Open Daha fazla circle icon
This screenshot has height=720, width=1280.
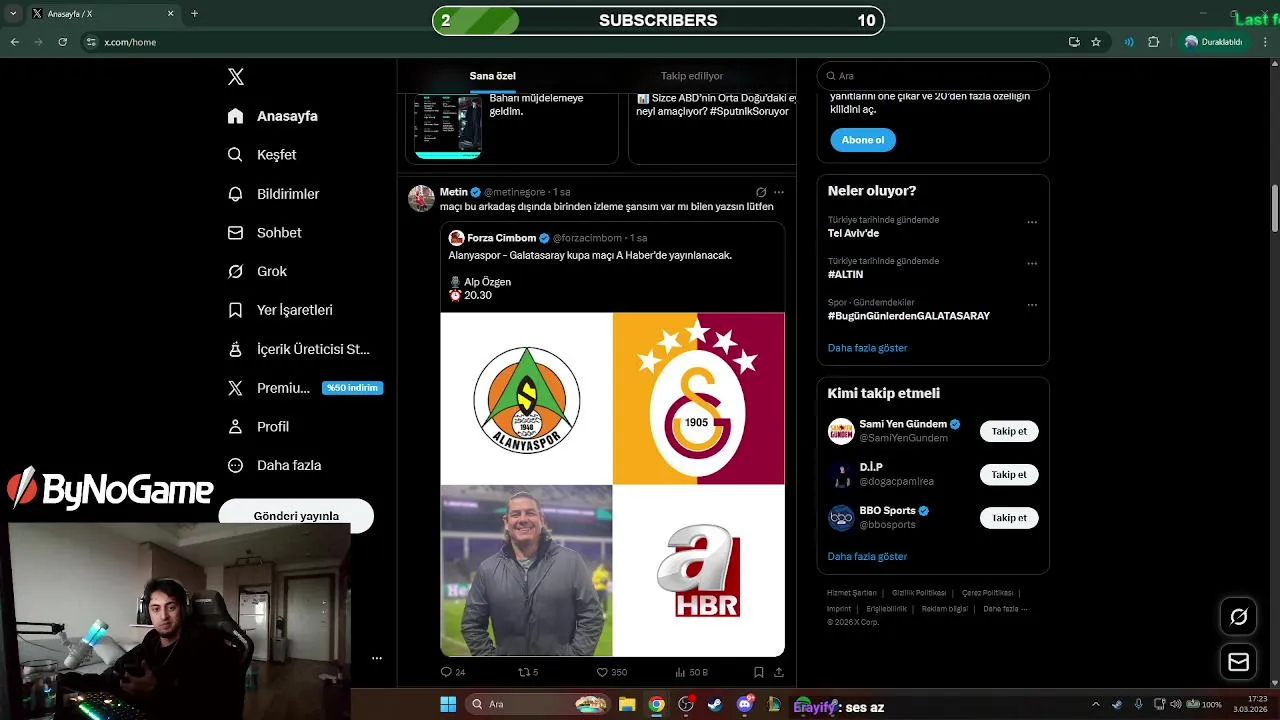coord(235,465)
